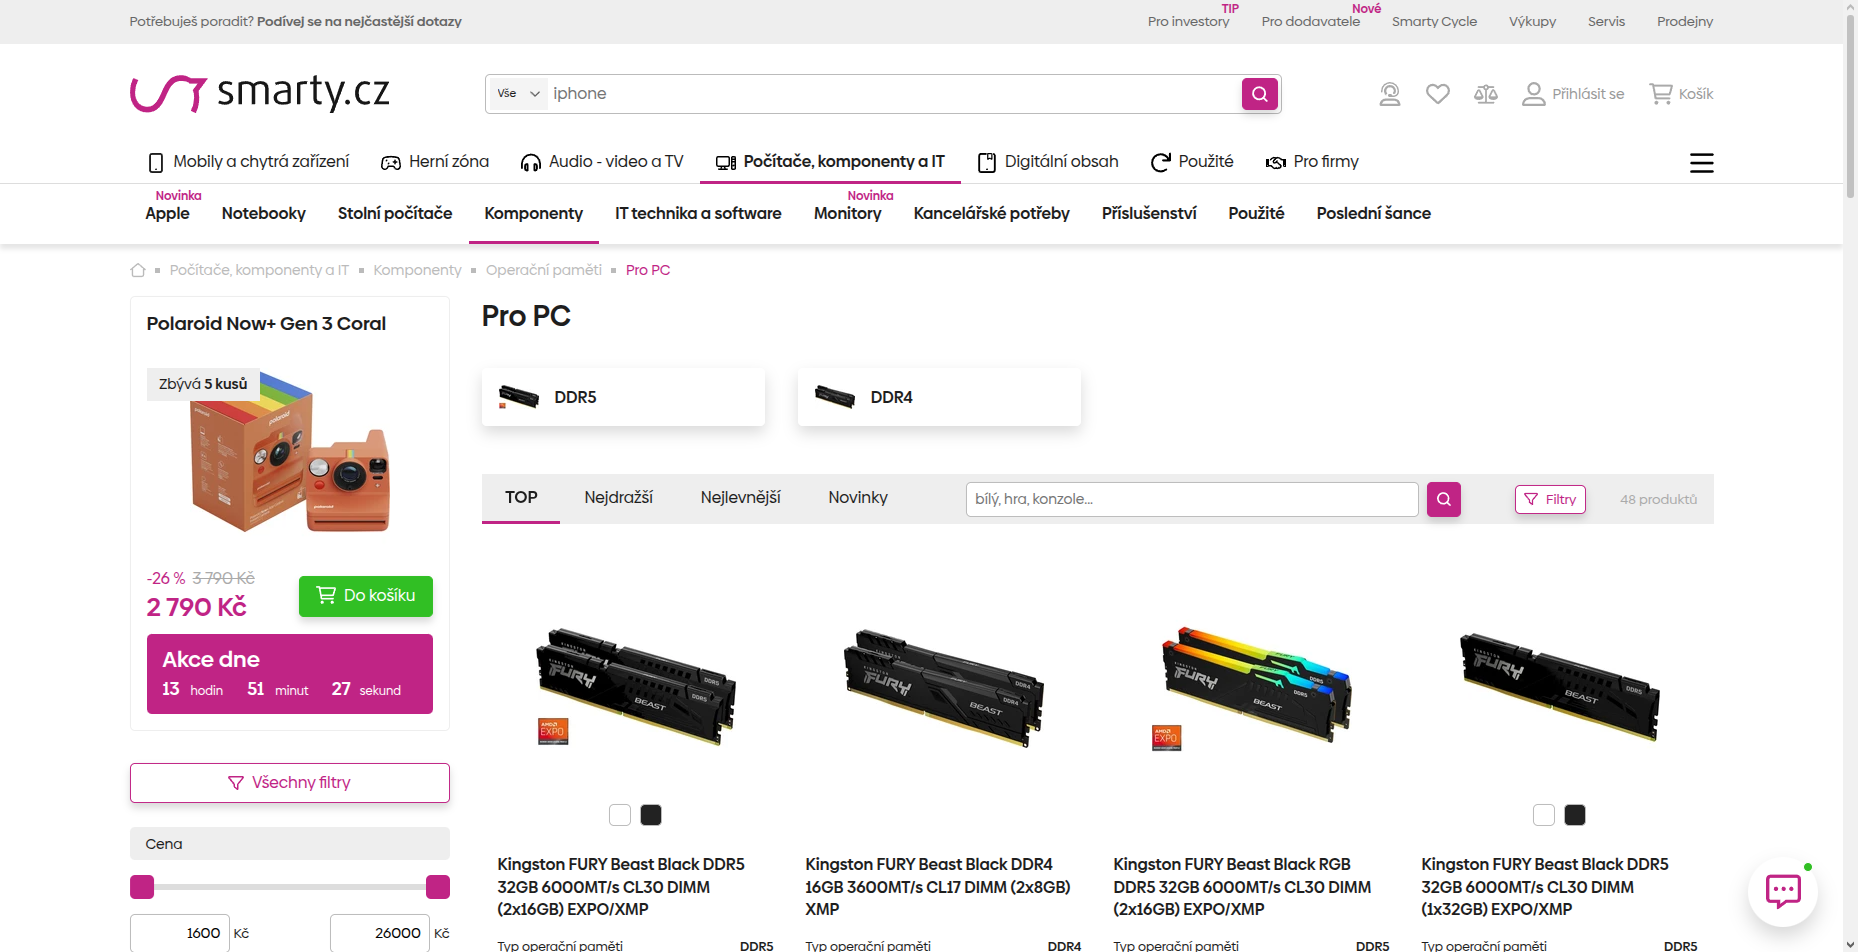Click the main search field with iphone
The width and height of the screenshot is (1858, 952).
[x=895, y=94]
